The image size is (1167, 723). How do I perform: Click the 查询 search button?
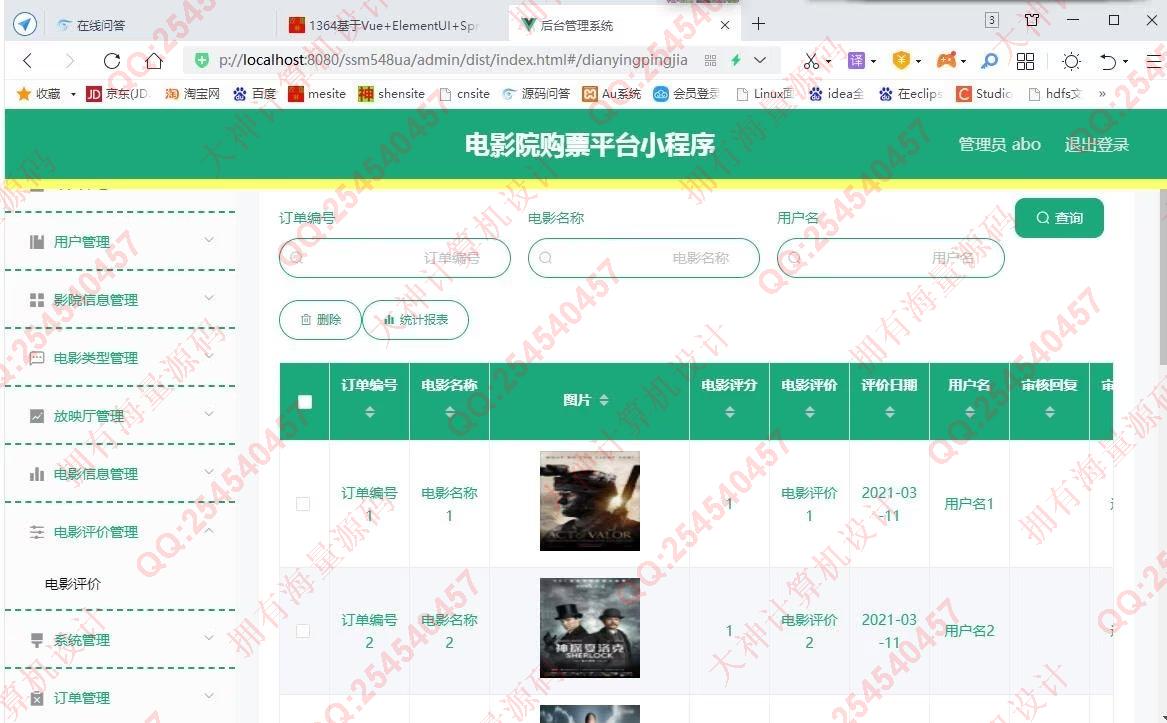coord(1059,218)
